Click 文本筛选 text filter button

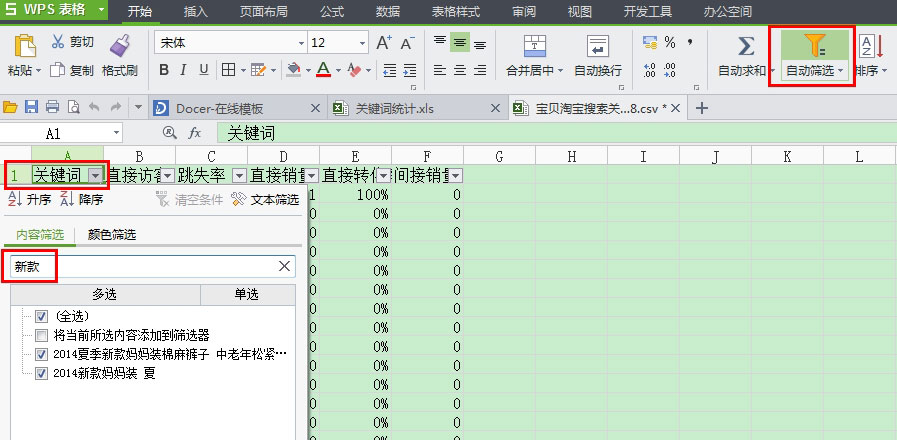[x=265, y=200]
